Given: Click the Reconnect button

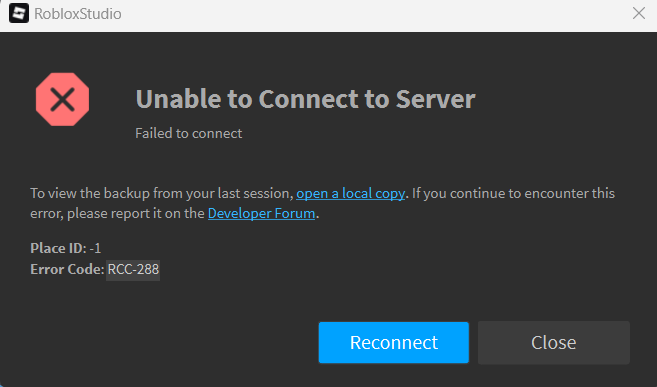Looking at the screenshot, I should pyautogui.click(x=393, y=342).
